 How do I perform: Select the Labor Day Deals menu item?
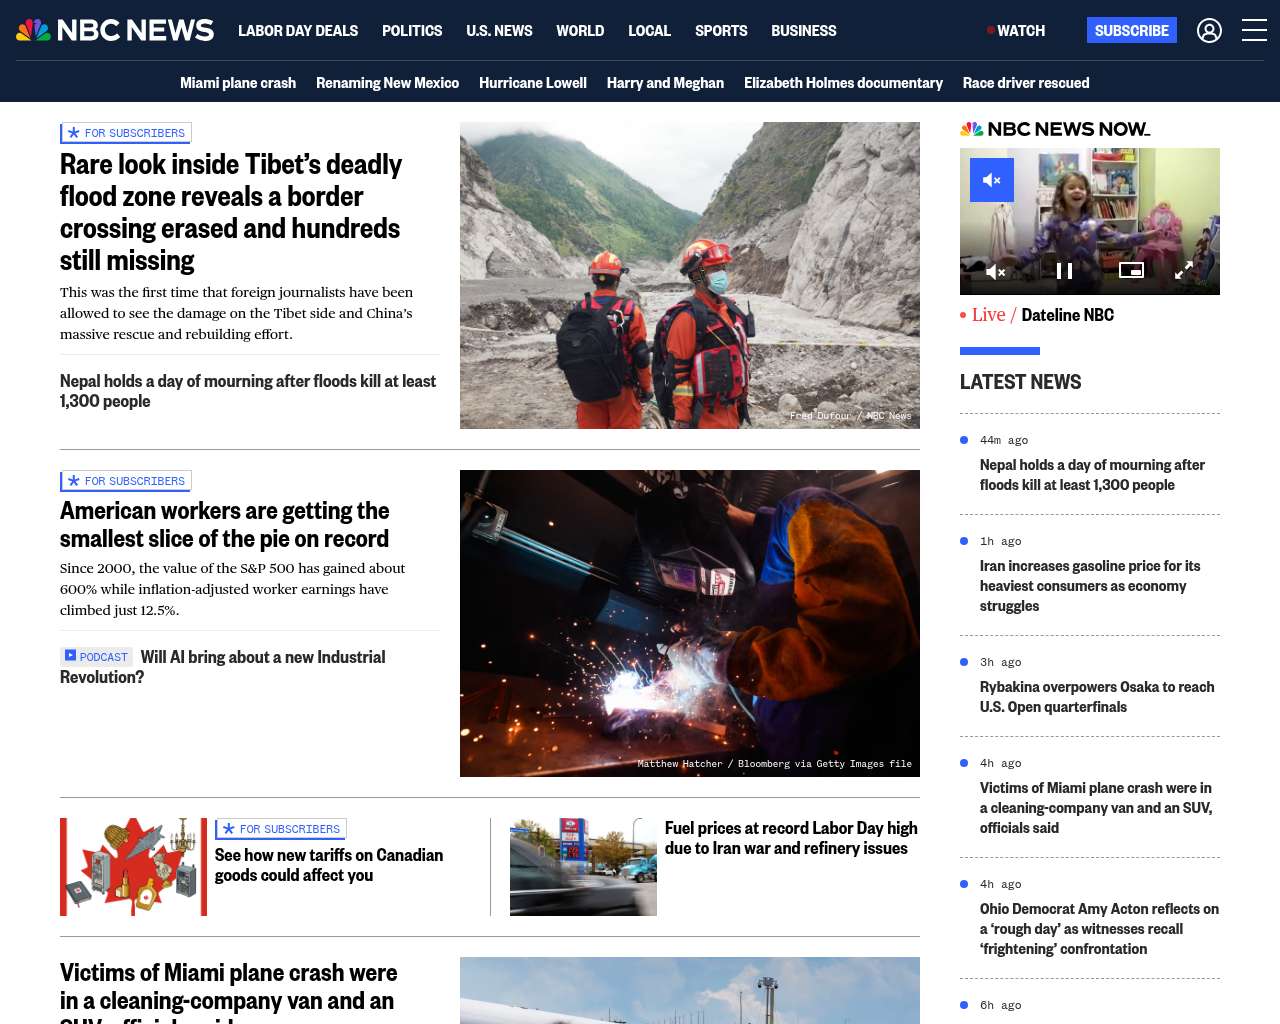click(298, 31)
